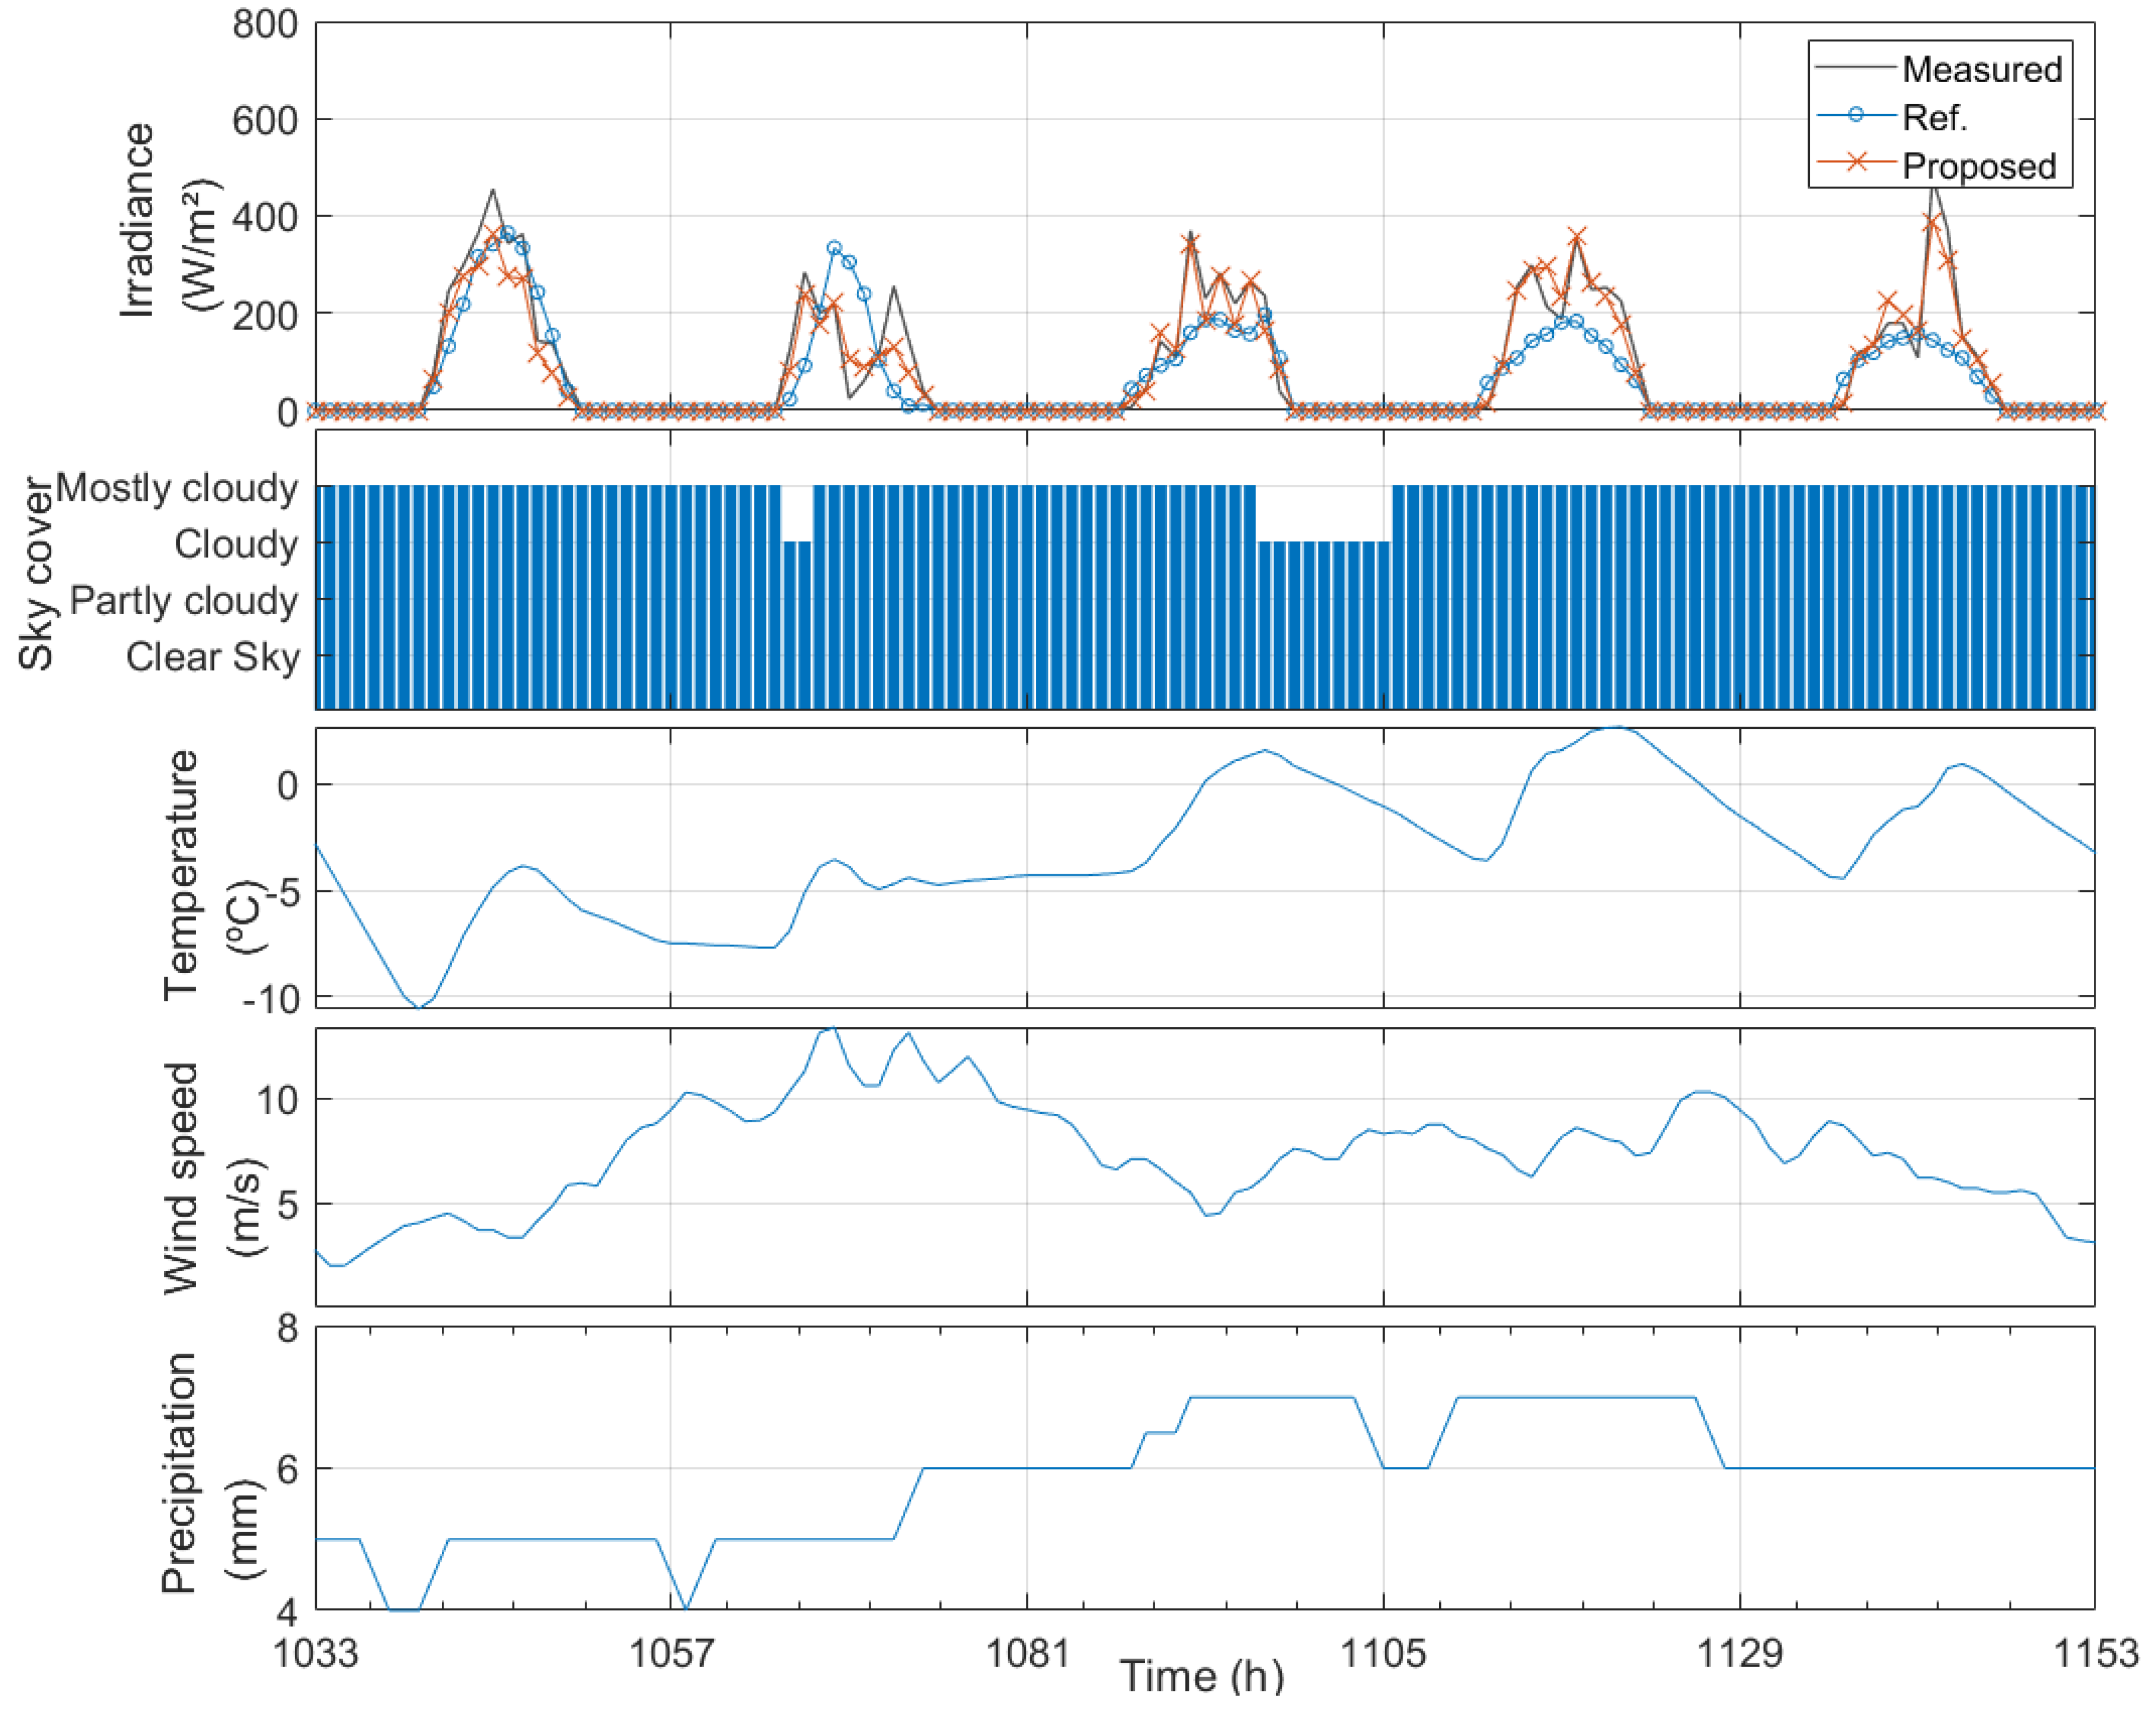Click the 1081 x-axis tick label
The image size is (2156, 1716).
click(x=1027, y=1654)
